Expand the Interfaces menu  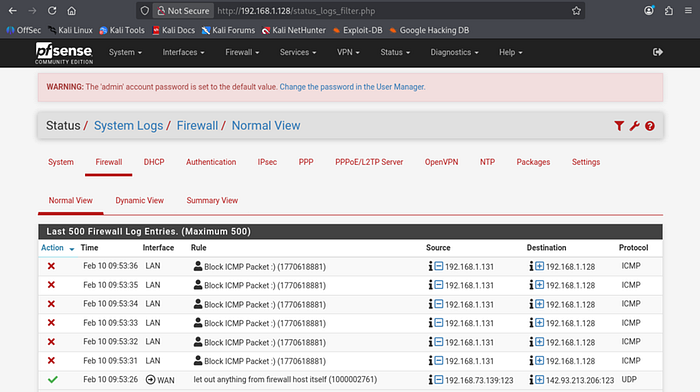tap(183, 52)
